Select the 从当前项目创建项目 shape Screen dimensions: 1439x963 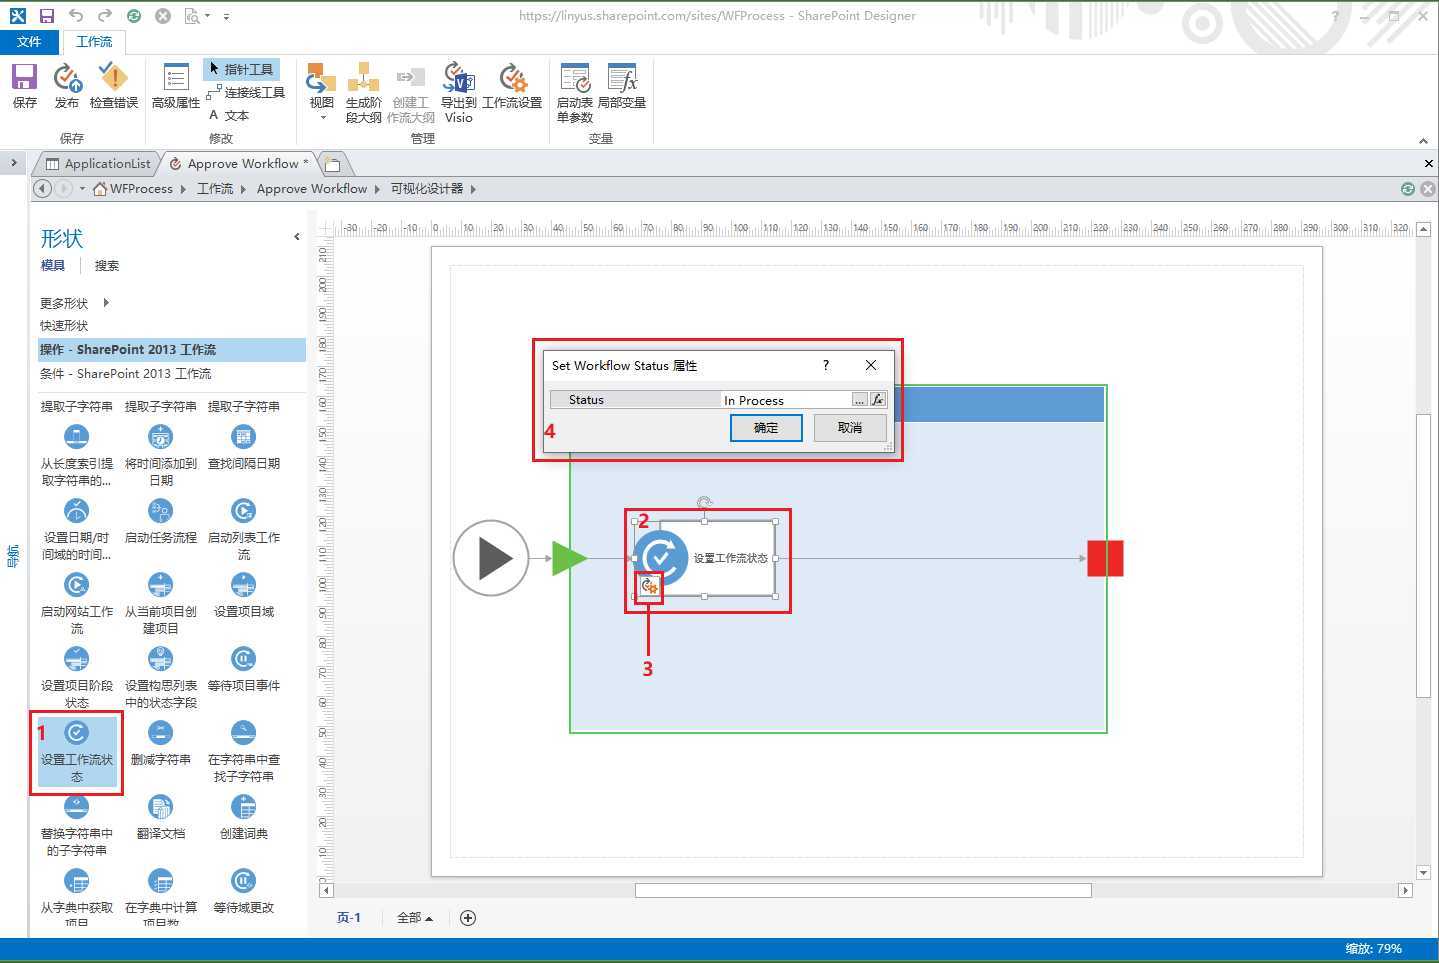160,603
